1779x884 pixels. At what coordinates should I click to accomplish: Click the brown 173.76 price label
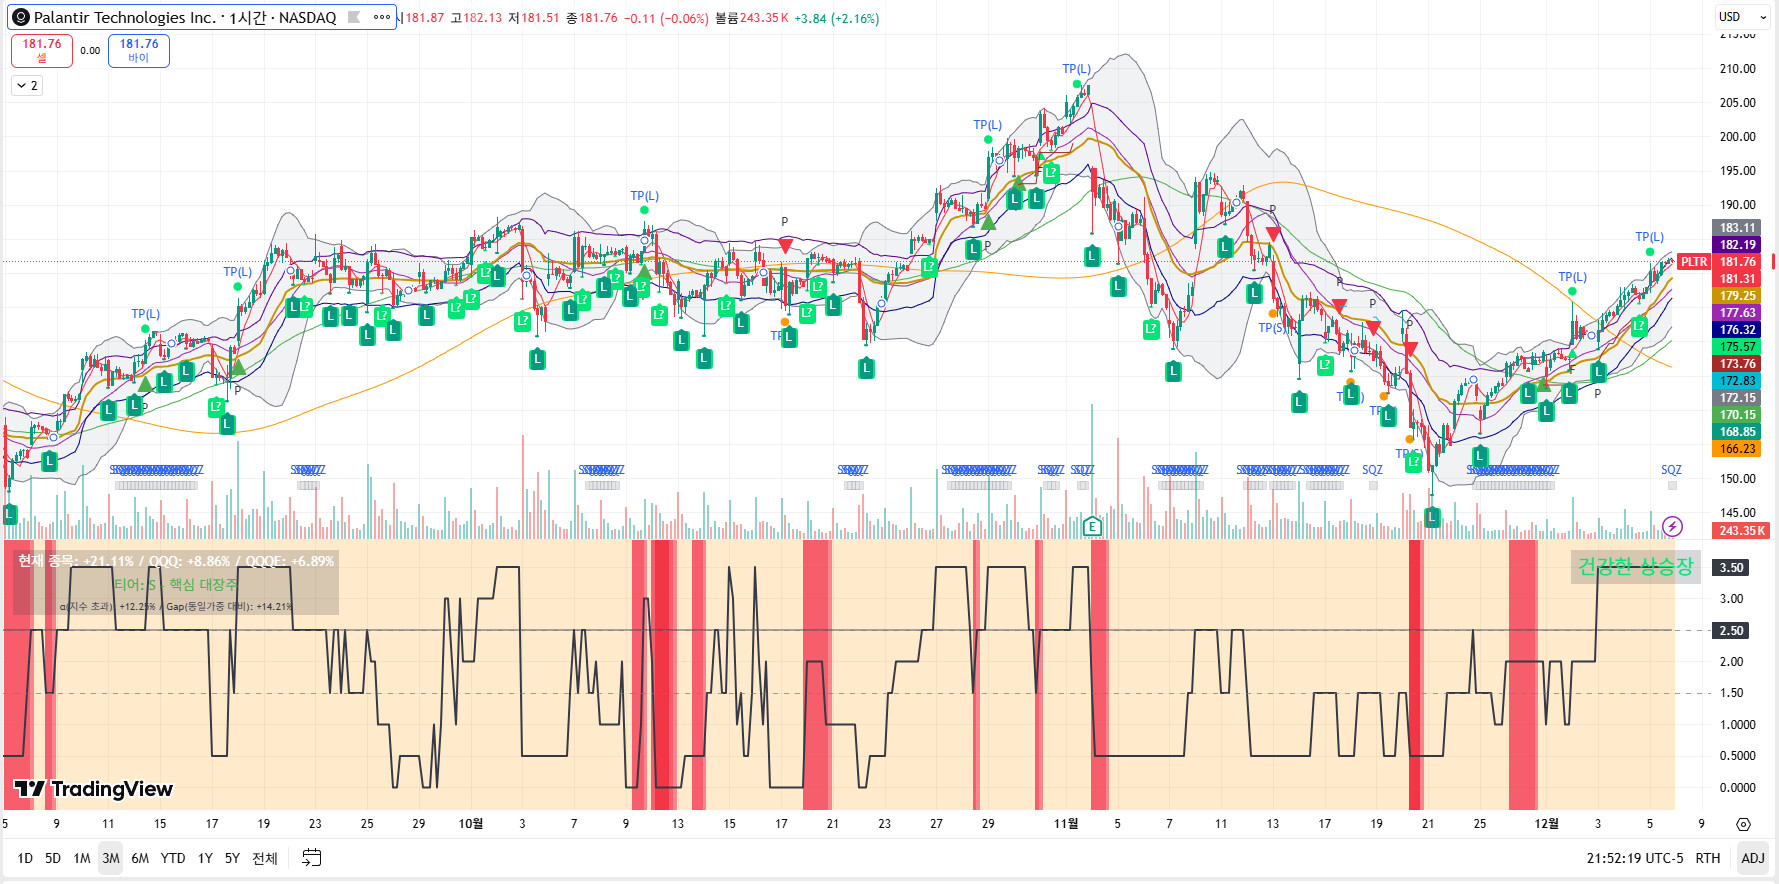click(x=1737, y=364)
